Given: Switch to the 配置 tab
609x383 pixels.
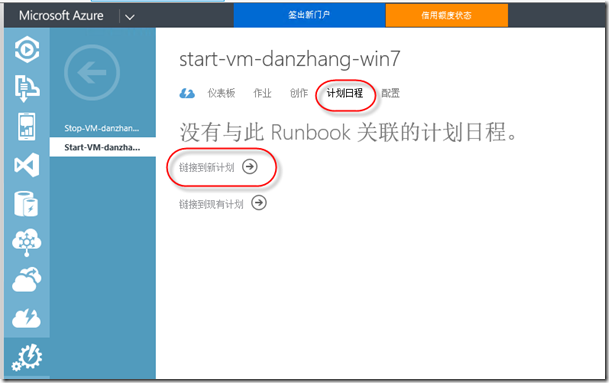Looking at the screenshot, I should click(x=390, y=93).
